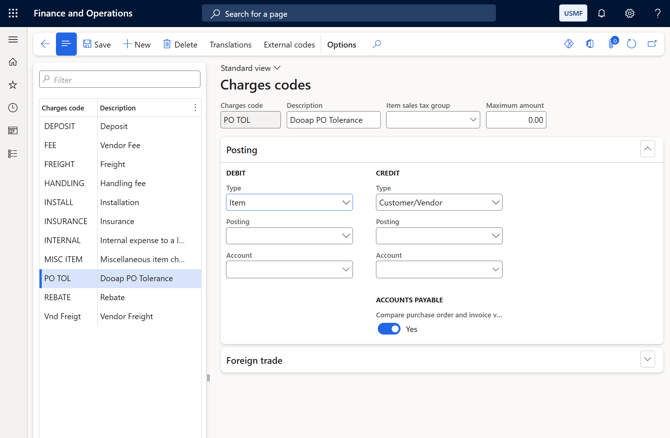
Task: Open Workspaces icon in sidebar
Action: [x=13, y=131]
